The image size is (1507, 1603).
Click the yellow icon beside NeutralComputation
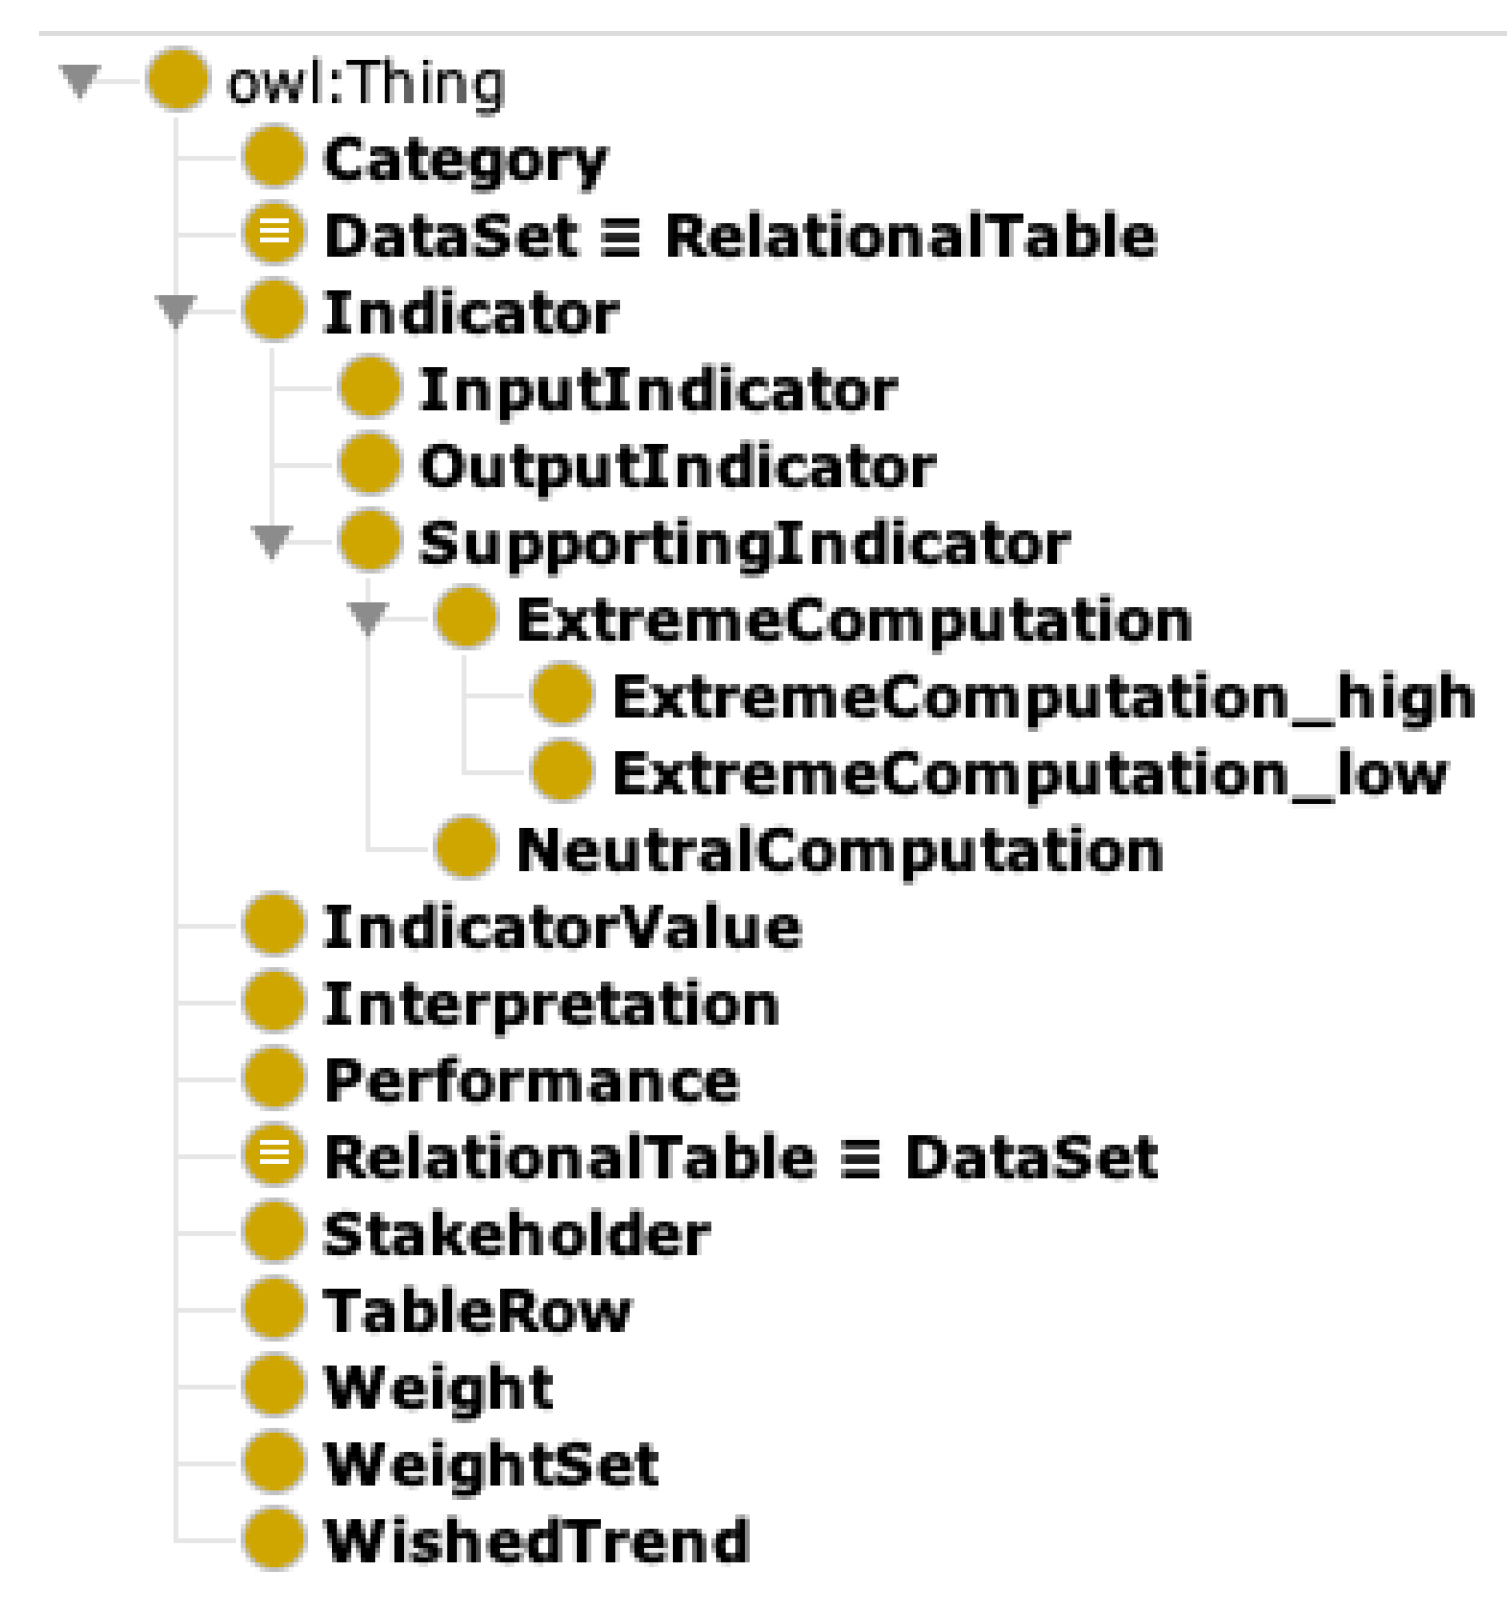pyautogui.click(x=465, y=849)
